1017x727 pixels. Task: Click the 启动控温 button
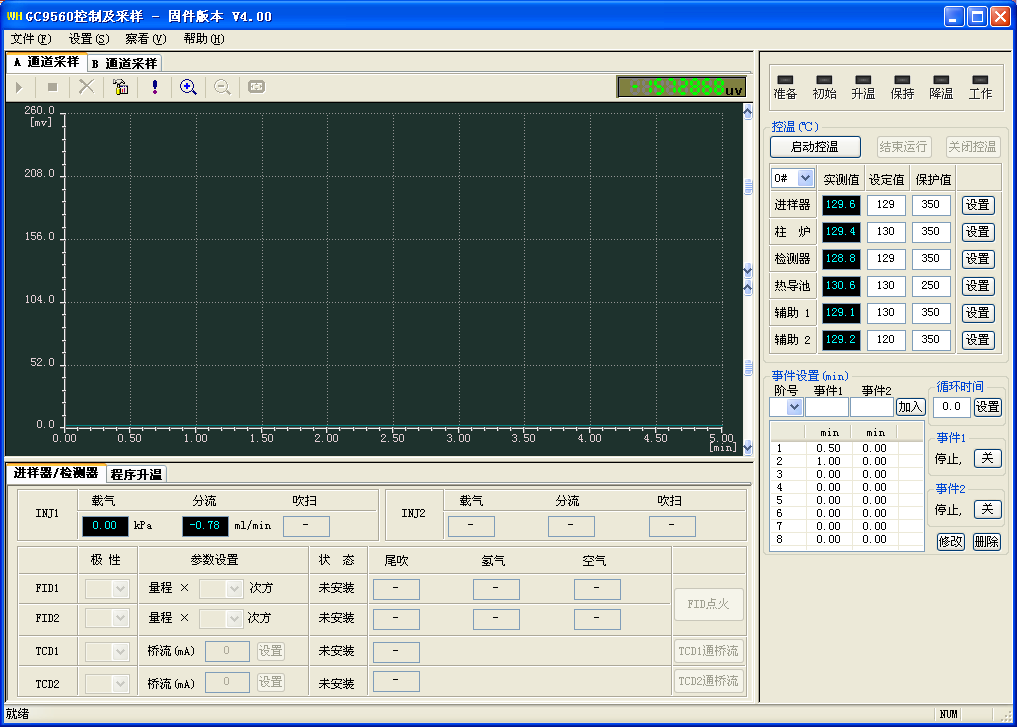(815, 146)
